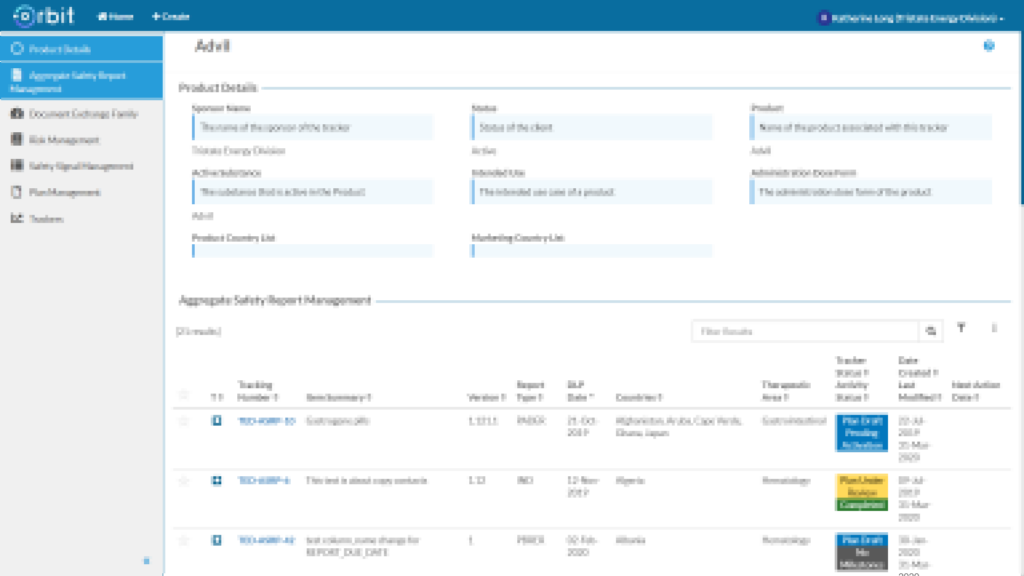The height and width of the screenshot is (576, 1024).
Task: Sort by the Version column
Action: pos(487,397)
